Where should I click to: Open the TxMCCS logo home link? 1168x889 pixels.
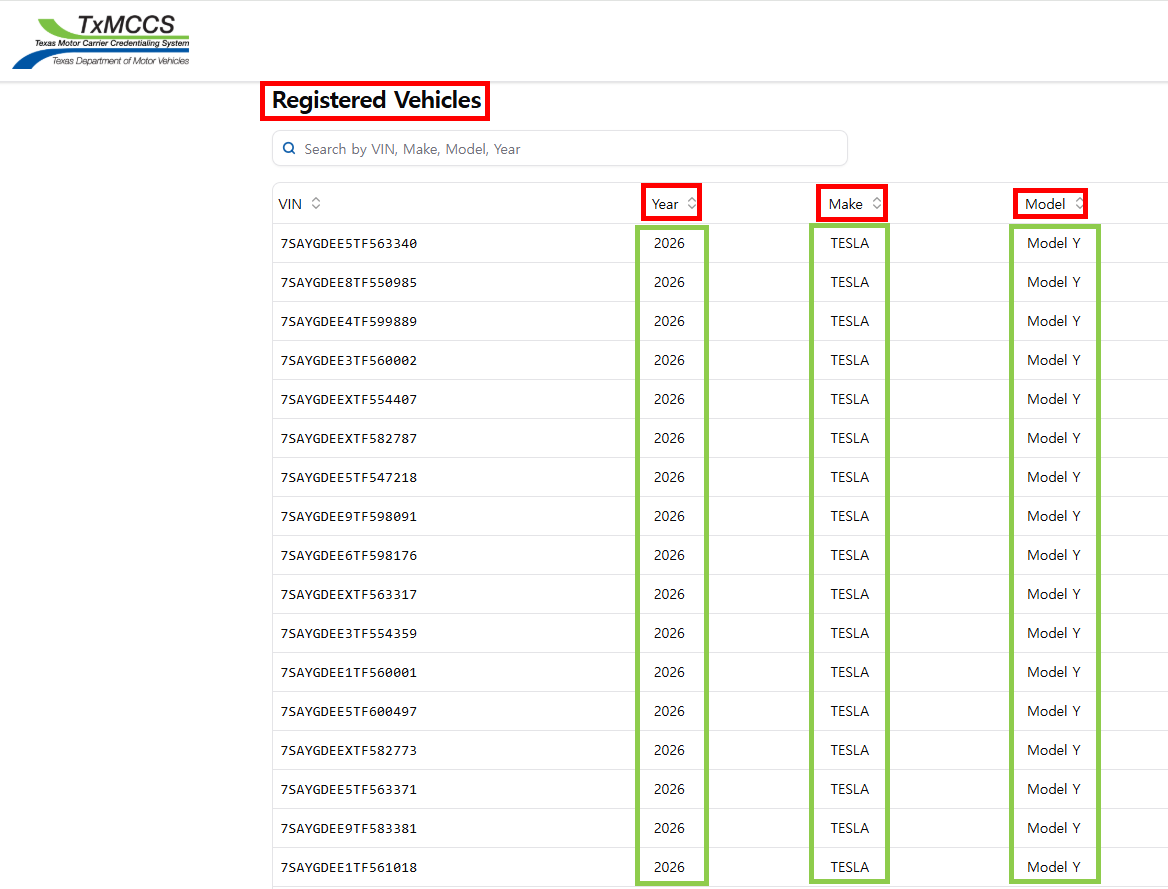[x=101, y=42]
